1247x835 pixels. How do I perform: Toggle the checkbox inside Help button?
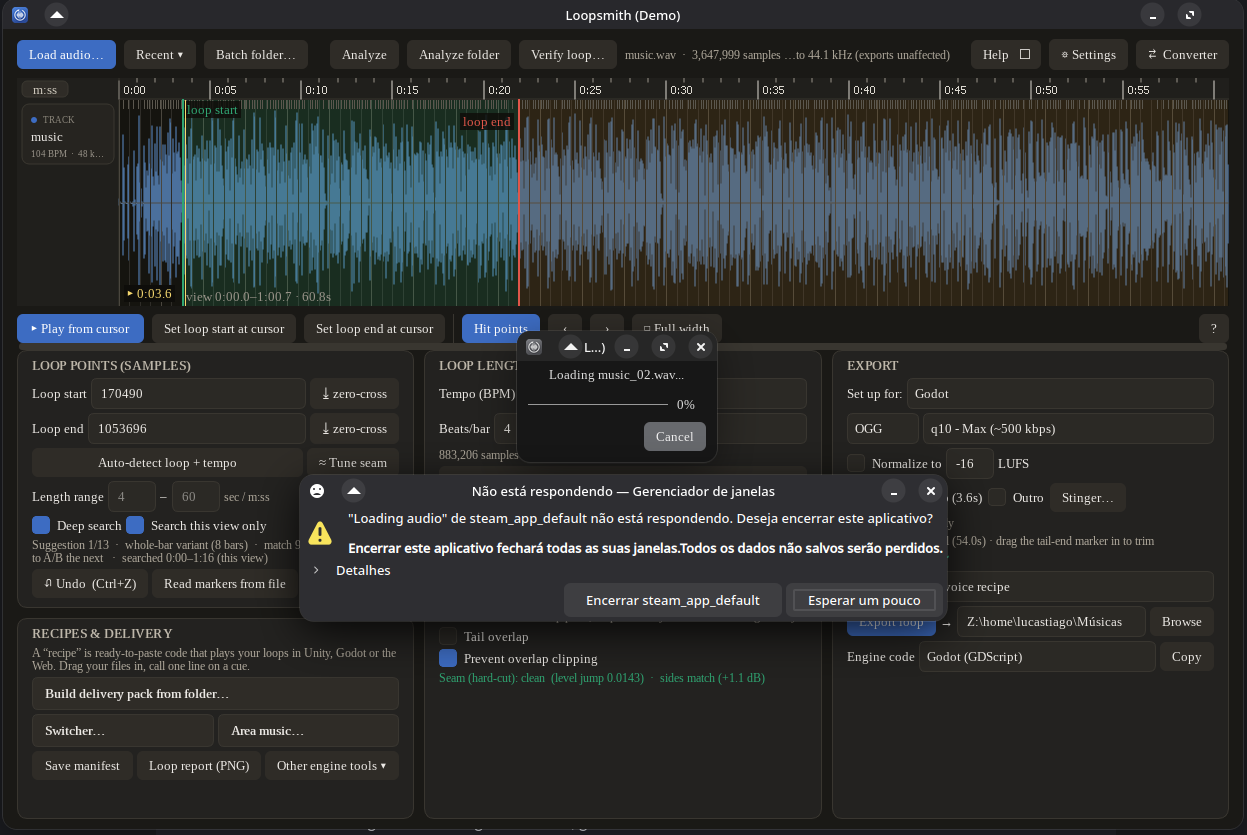(x=1024, y=55)
